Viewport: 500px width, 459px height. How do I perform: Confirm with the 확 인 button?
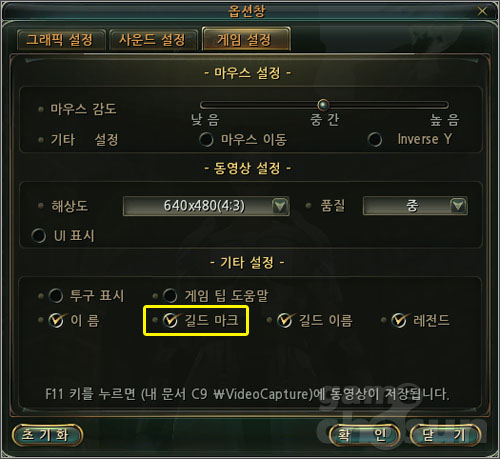(x=364, y=435)
